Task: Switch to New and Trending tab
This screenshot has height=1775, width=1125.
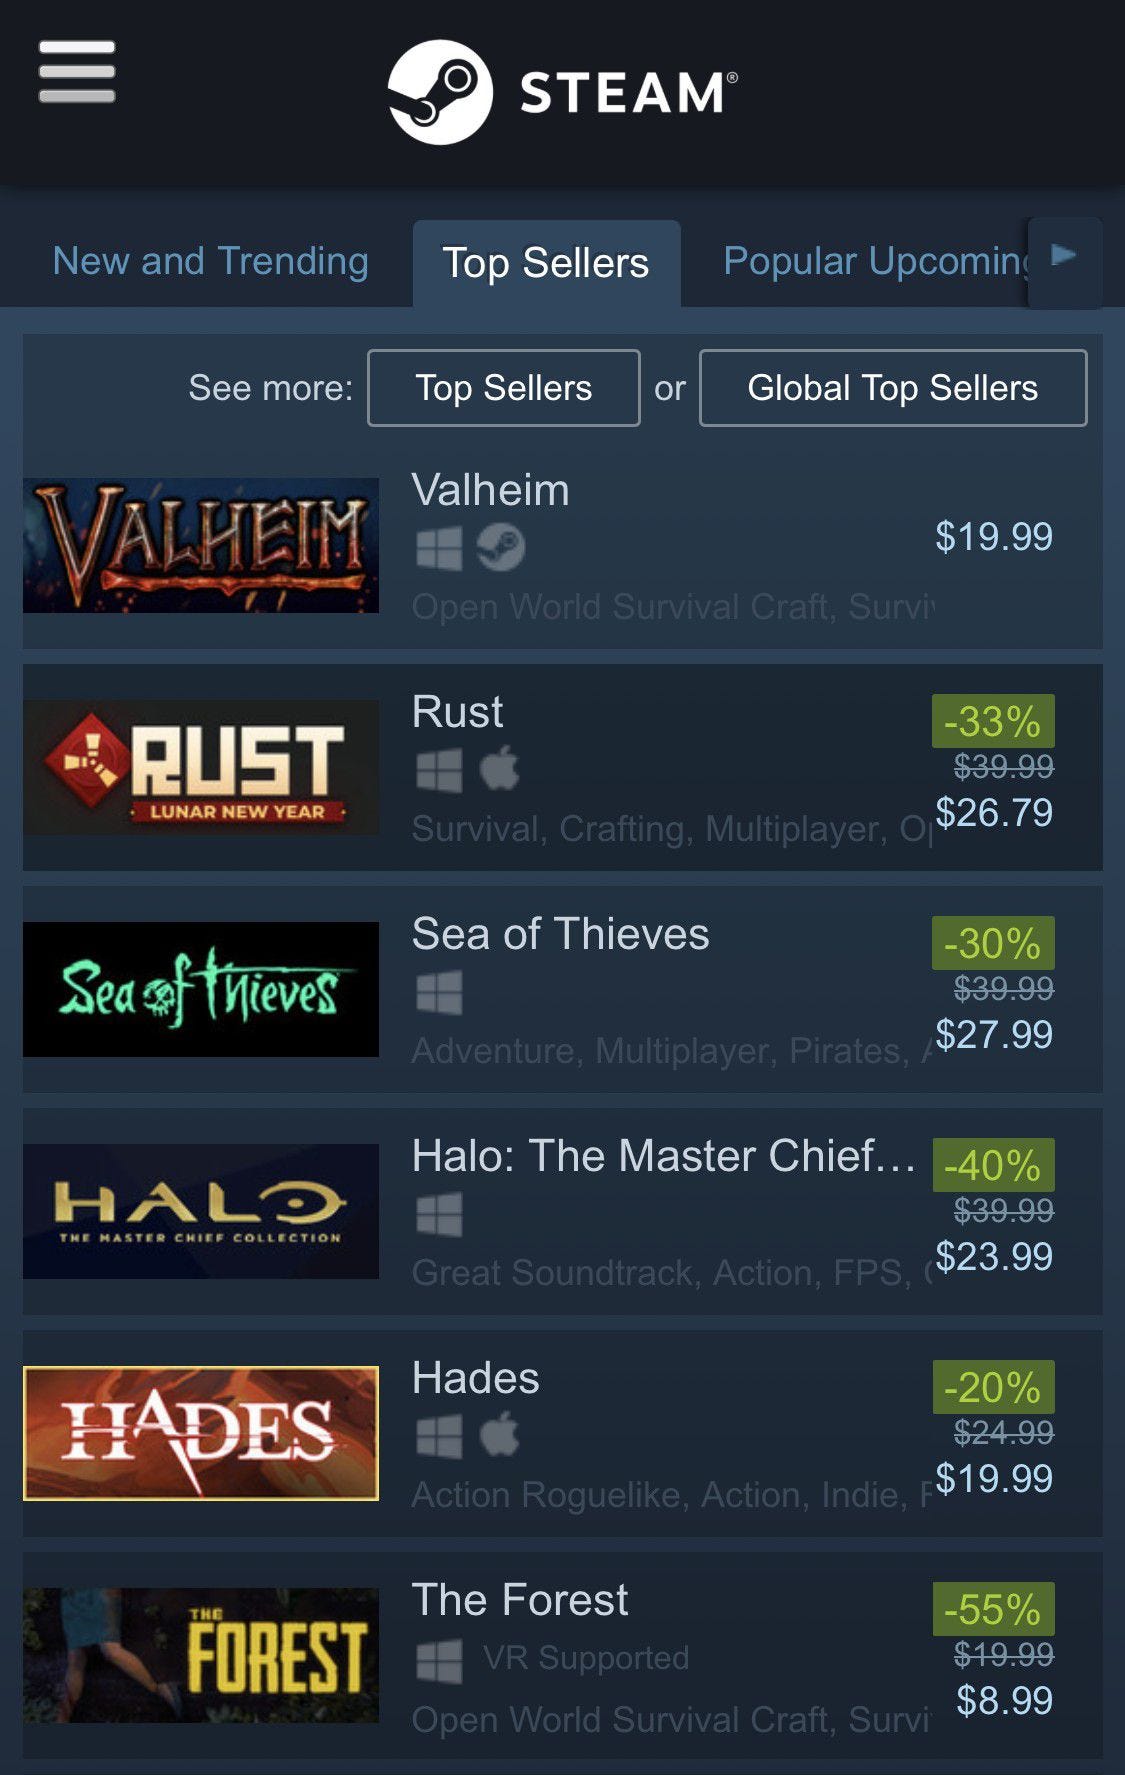Action: pos(211,261)
